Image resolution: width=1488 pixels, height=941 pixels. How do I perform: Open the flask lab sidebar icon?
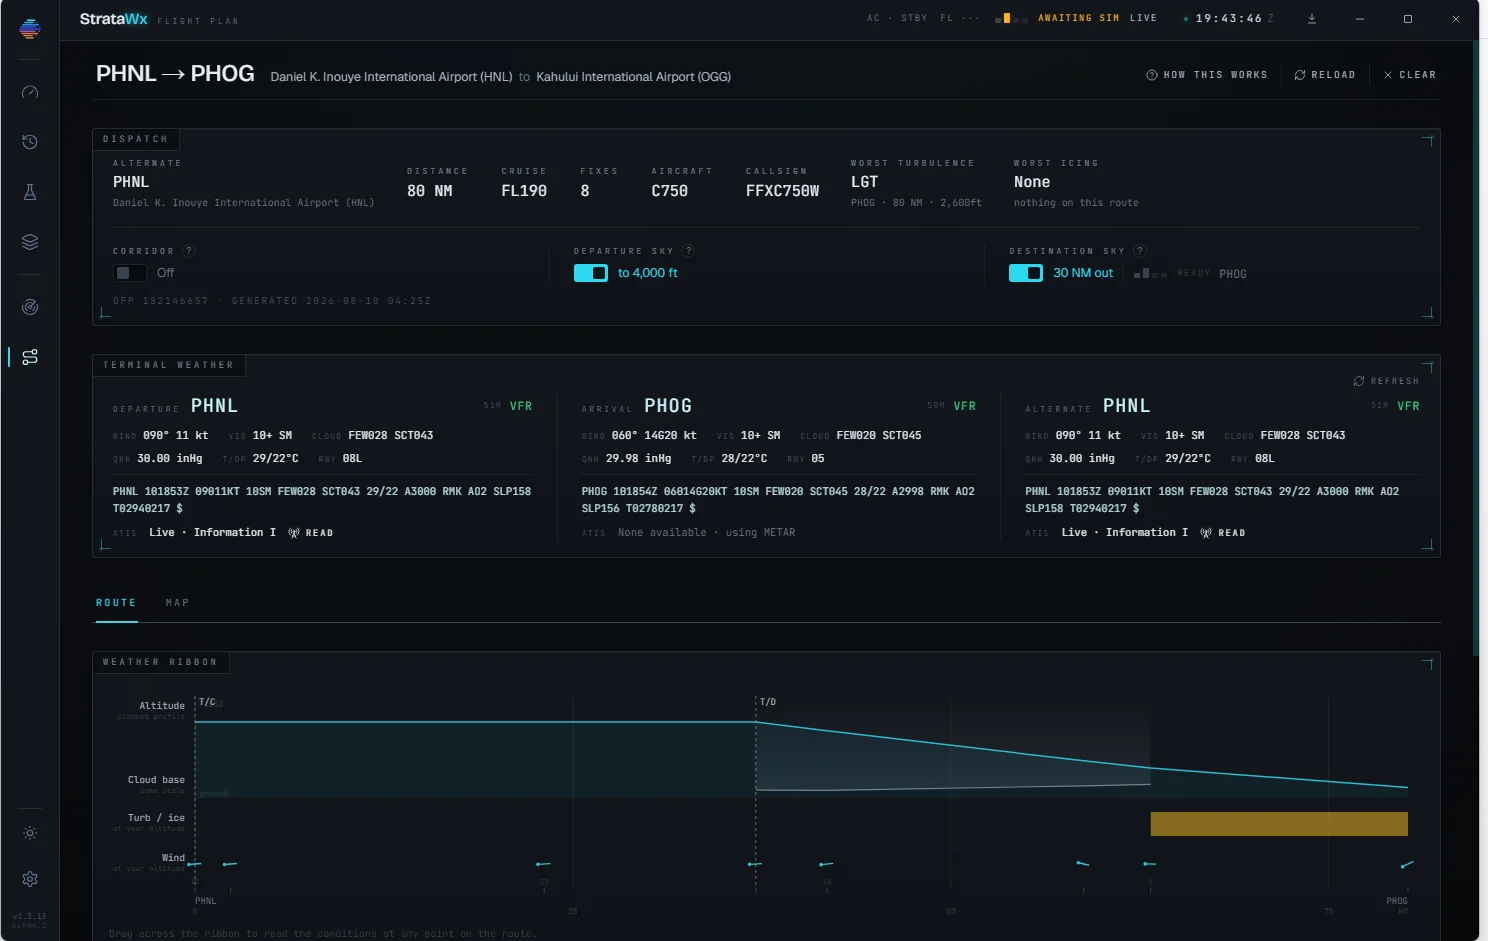pyautogui.click(x=30, y=192)
